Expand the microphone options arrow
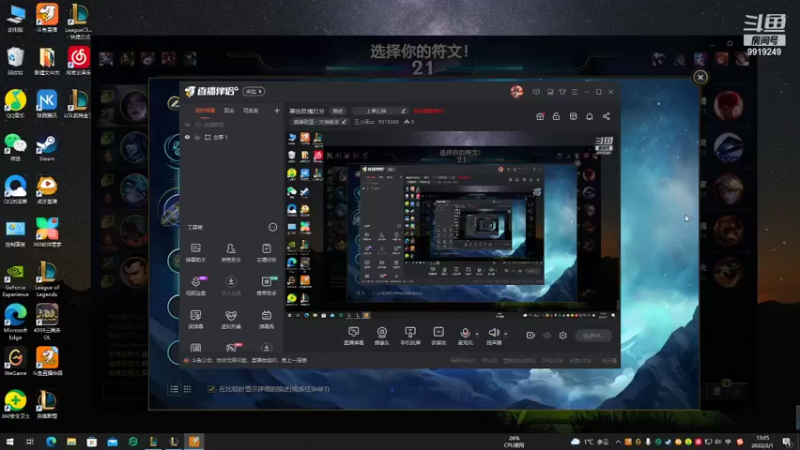This screenshot has height=450, width=800. pos(477,334)
